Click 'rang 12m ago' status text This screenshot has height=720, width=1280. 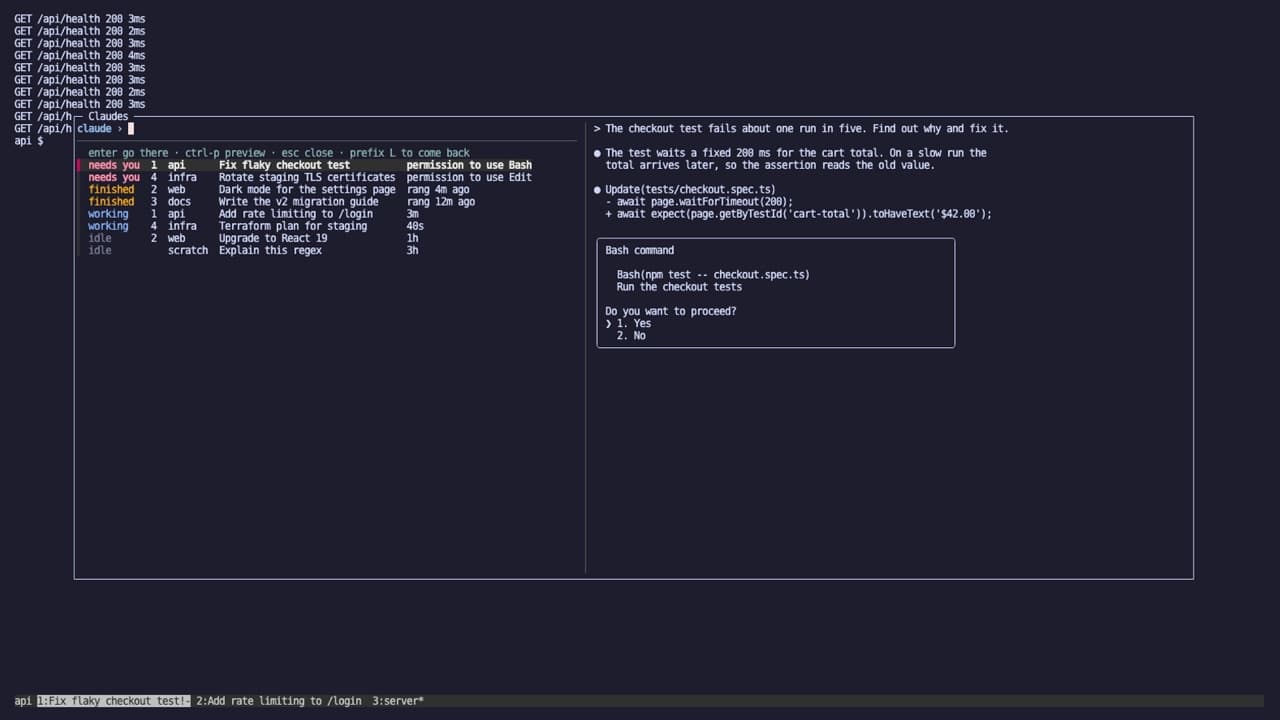441,201
